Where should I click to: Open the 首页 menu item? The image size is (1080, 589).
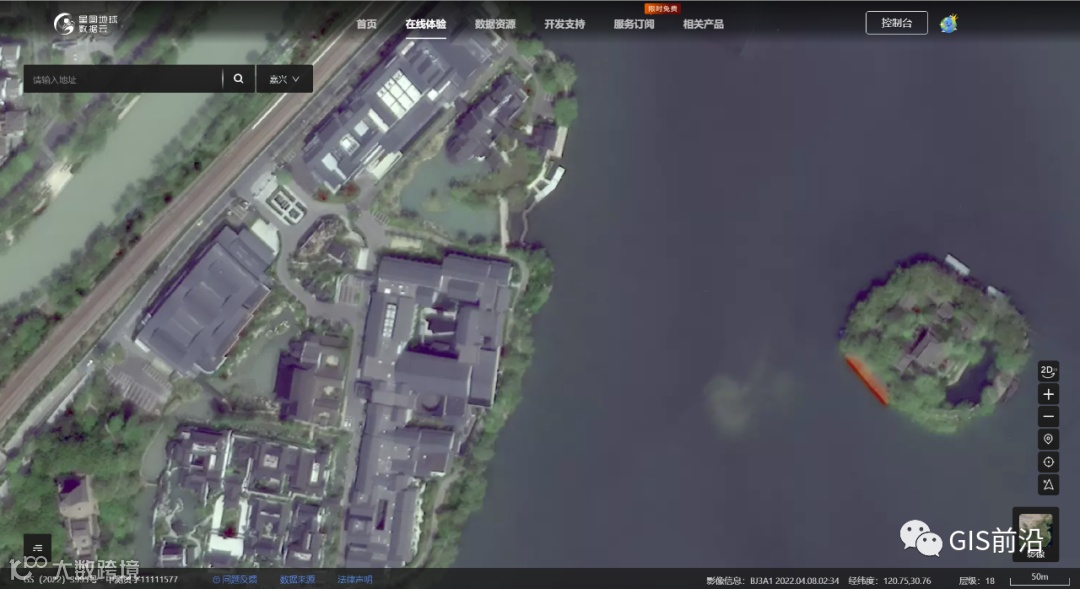click(x=366, y=24)
